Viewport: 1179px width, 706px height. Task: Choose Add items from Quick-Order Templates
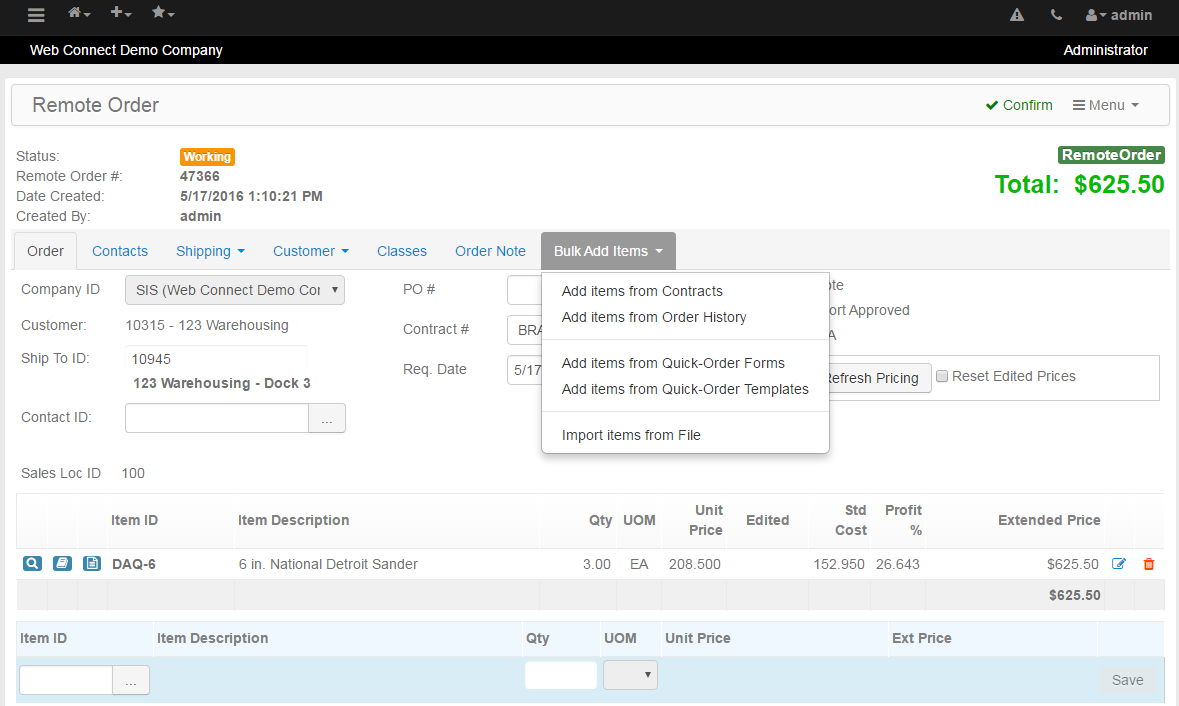[x=685, y=389]
